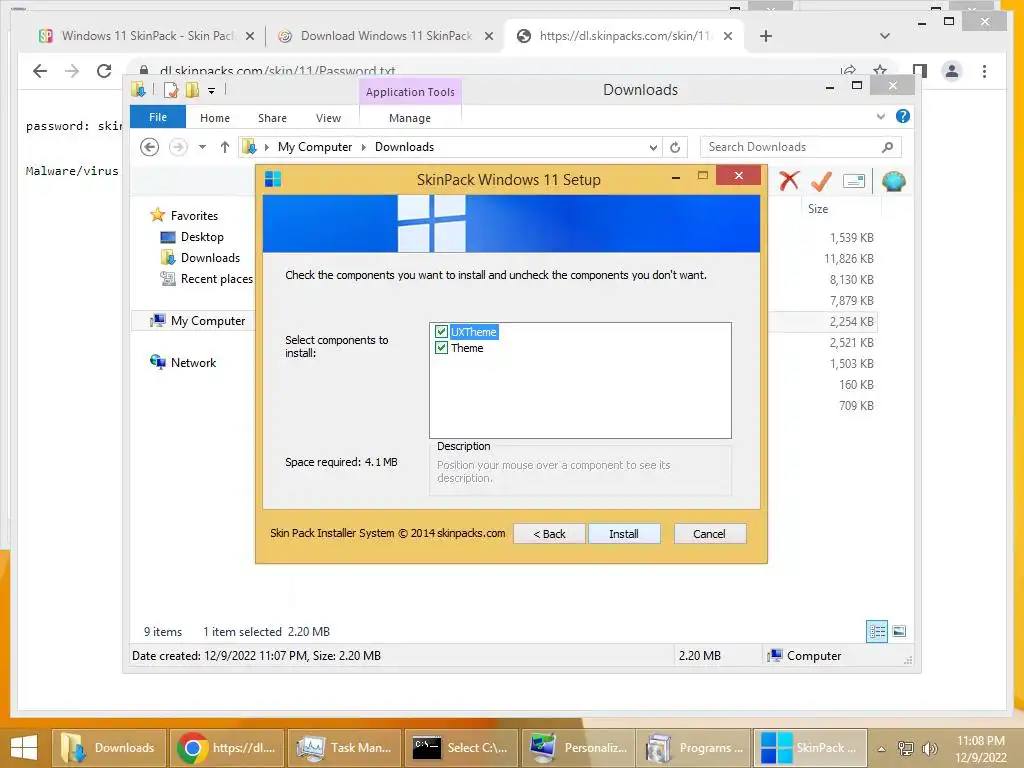This screenshot has height=768, width=1024.
Task: Open Personalization window from taskbar
Action: (578, 748)
